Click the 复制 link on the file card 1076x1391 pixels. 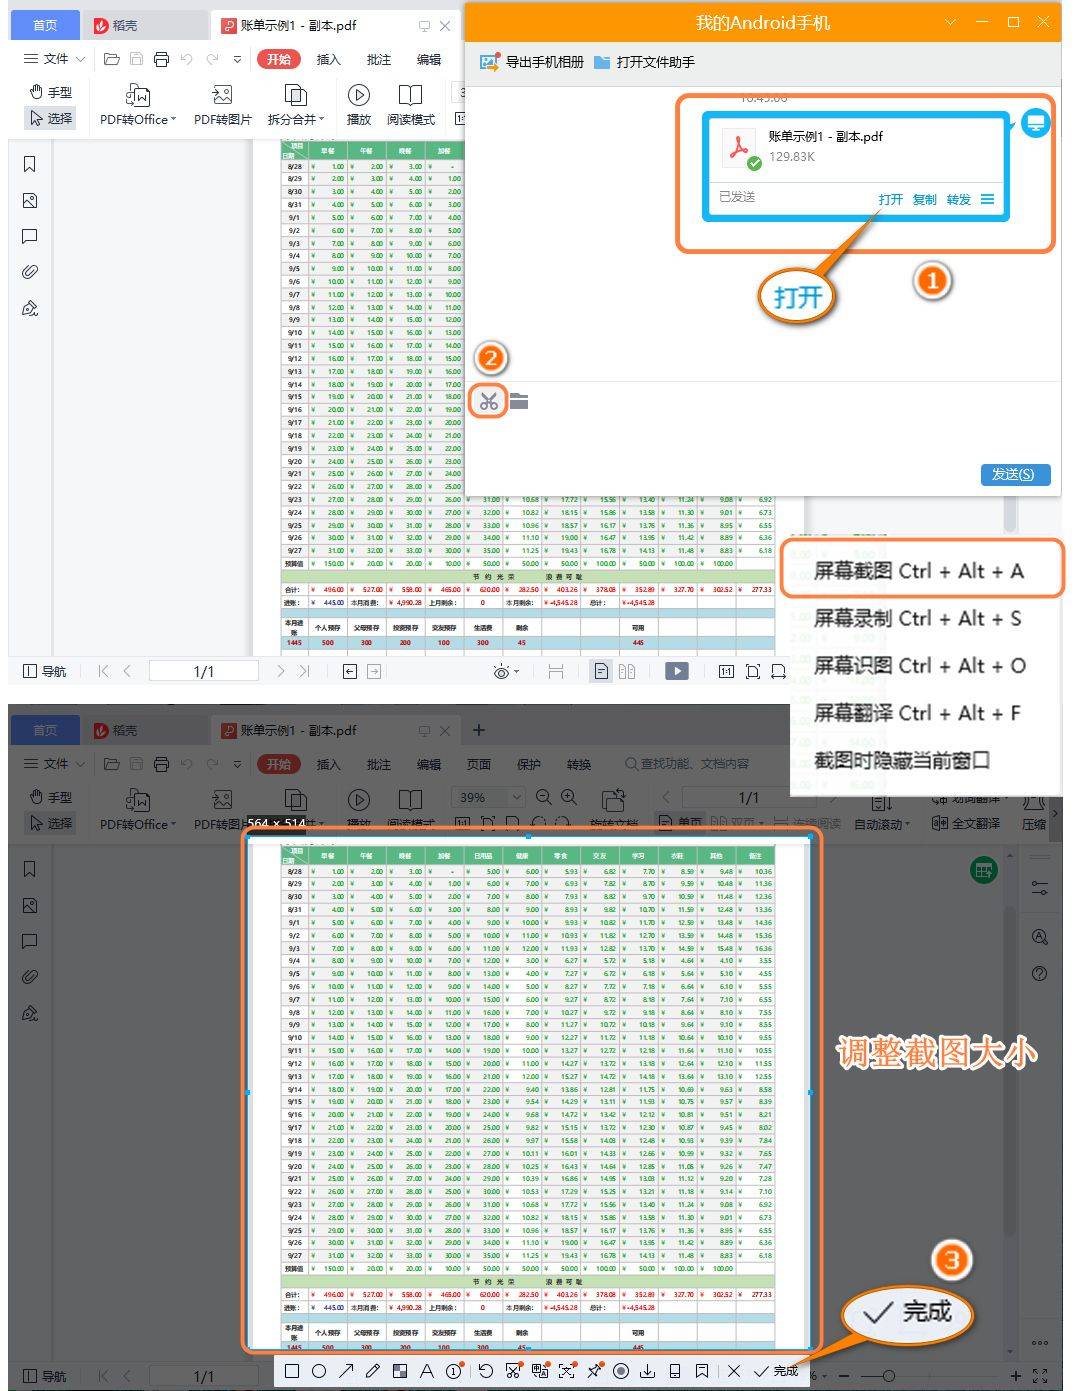[924, 199]
